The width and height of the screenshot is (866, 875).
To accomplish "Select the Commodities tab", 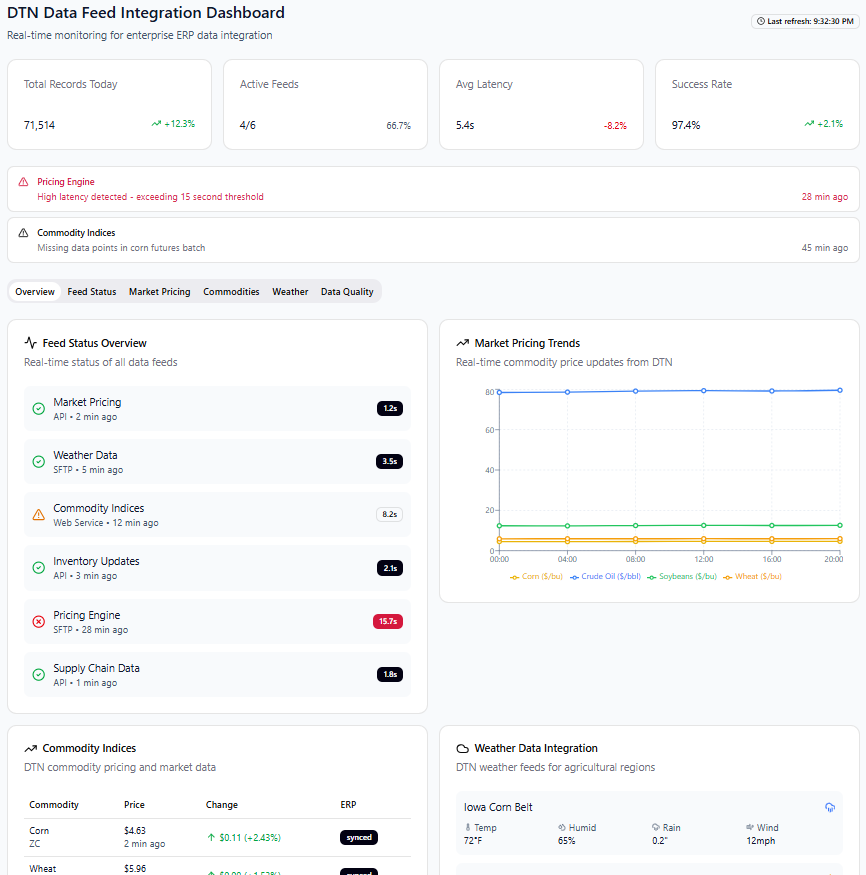I will (x=231, y=291).
